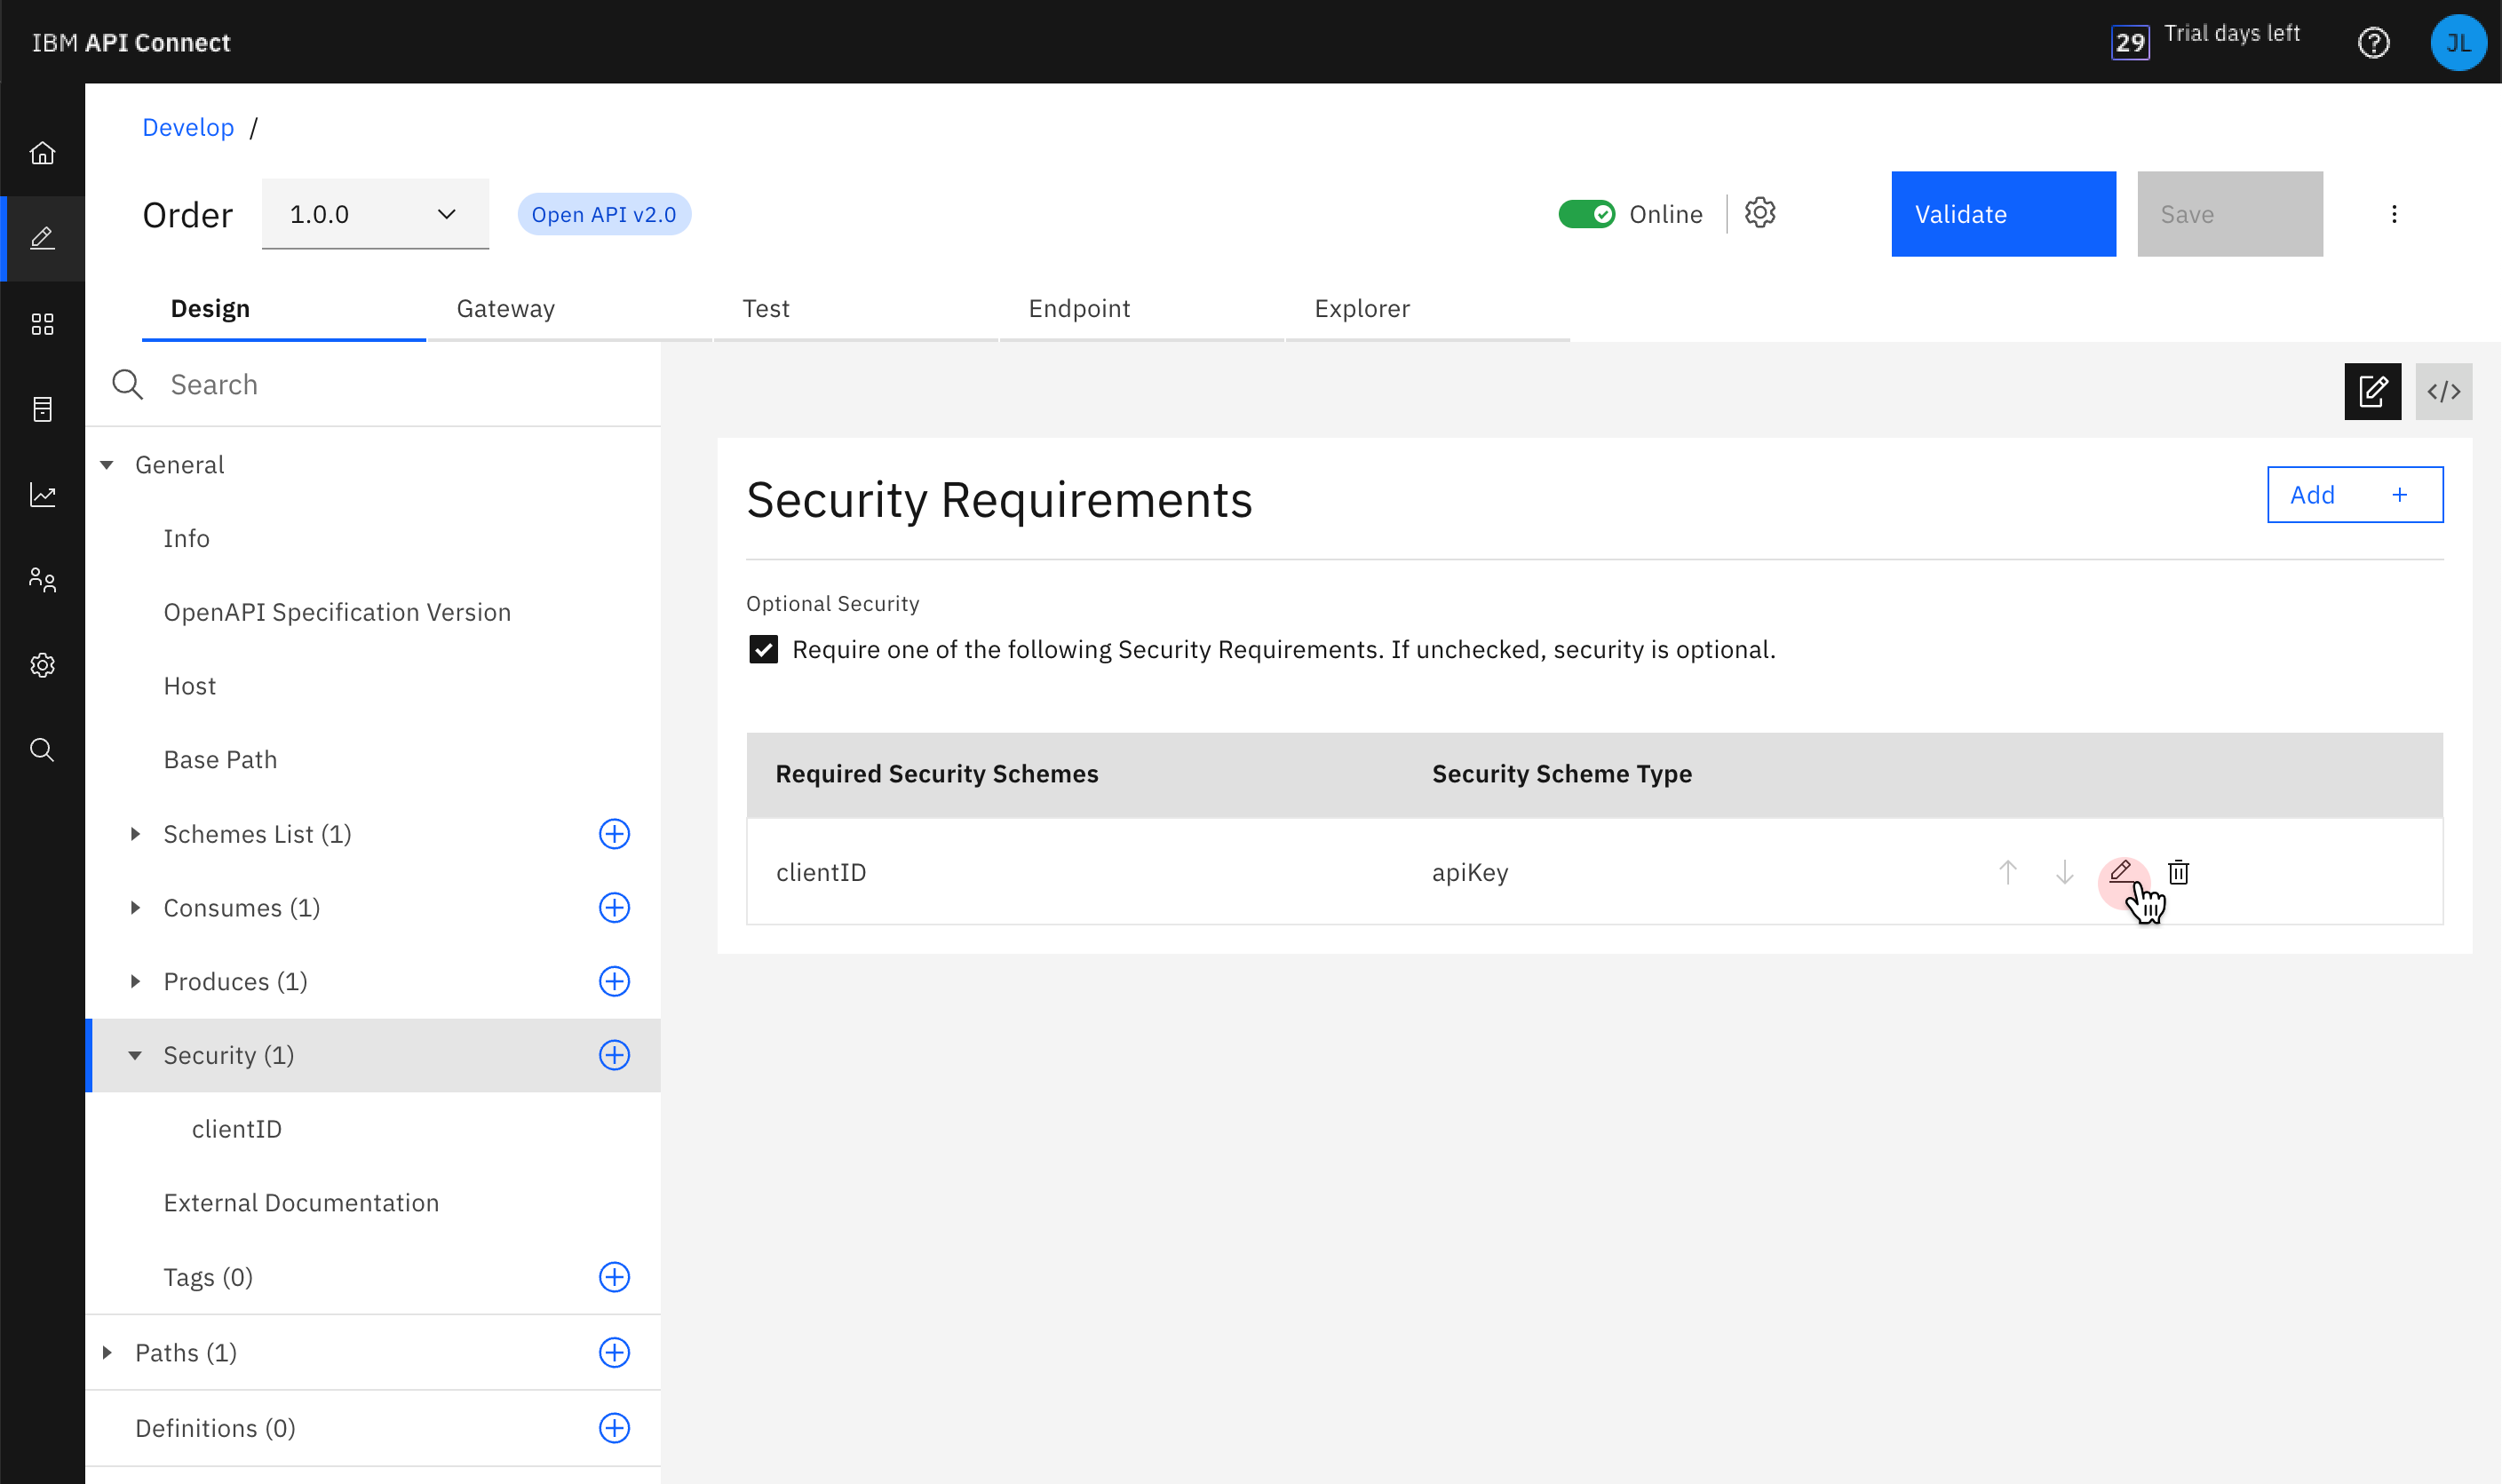Image resolution: width=2502 pixels, height=1484 pixels.
Task: Click the visual editor toggle icon
Action: (x=2373, y=391)
